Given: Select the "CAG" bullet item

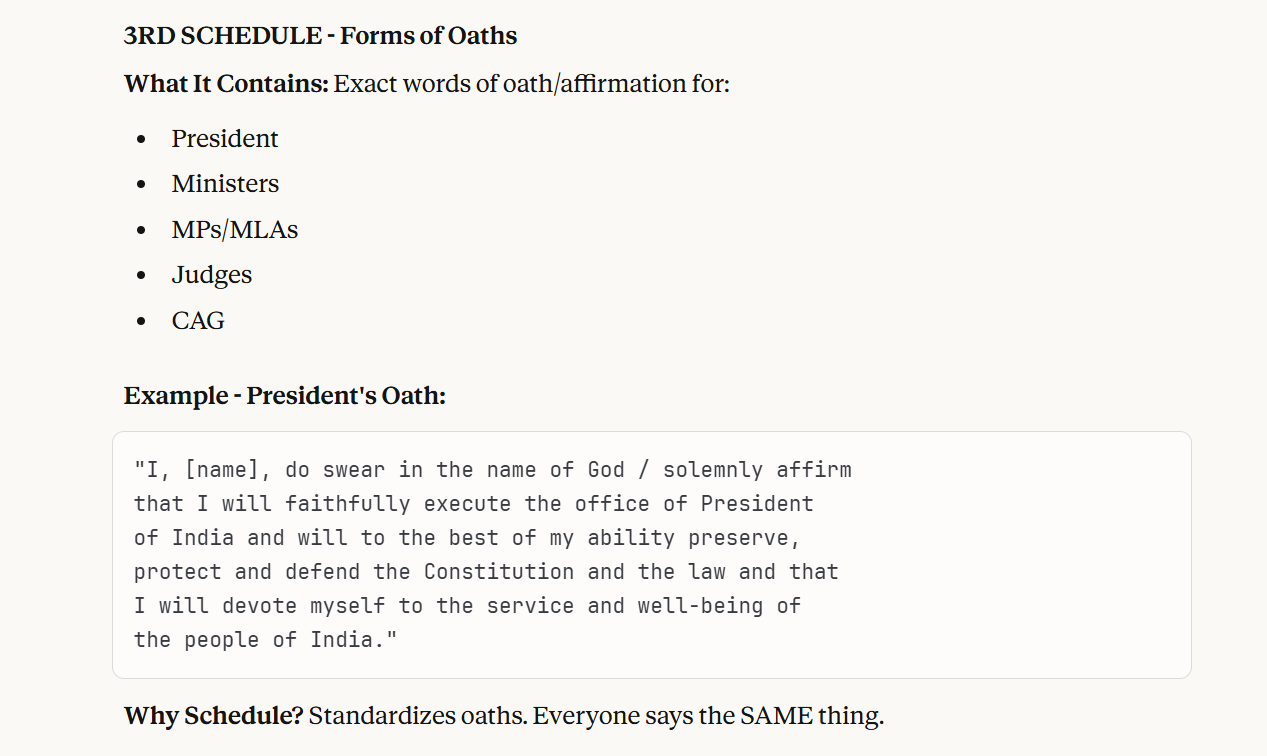Looking at the screenshot, I should pos(198,321).
